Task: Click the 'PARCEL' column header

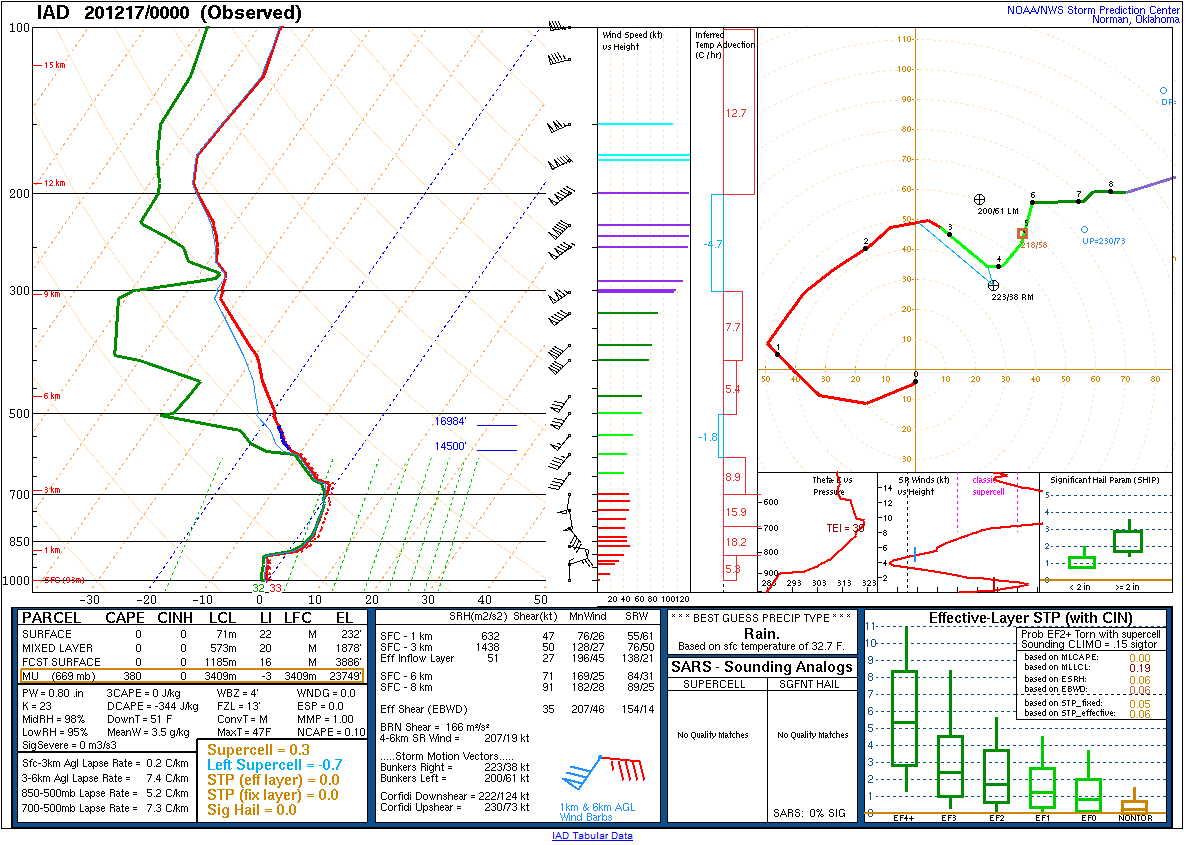Action: point(51,618)
